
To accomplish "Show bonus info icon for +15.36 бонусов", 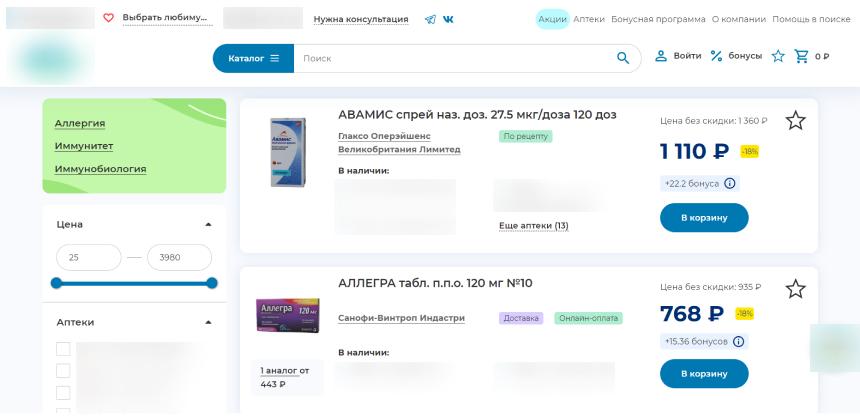I will 737,341.
